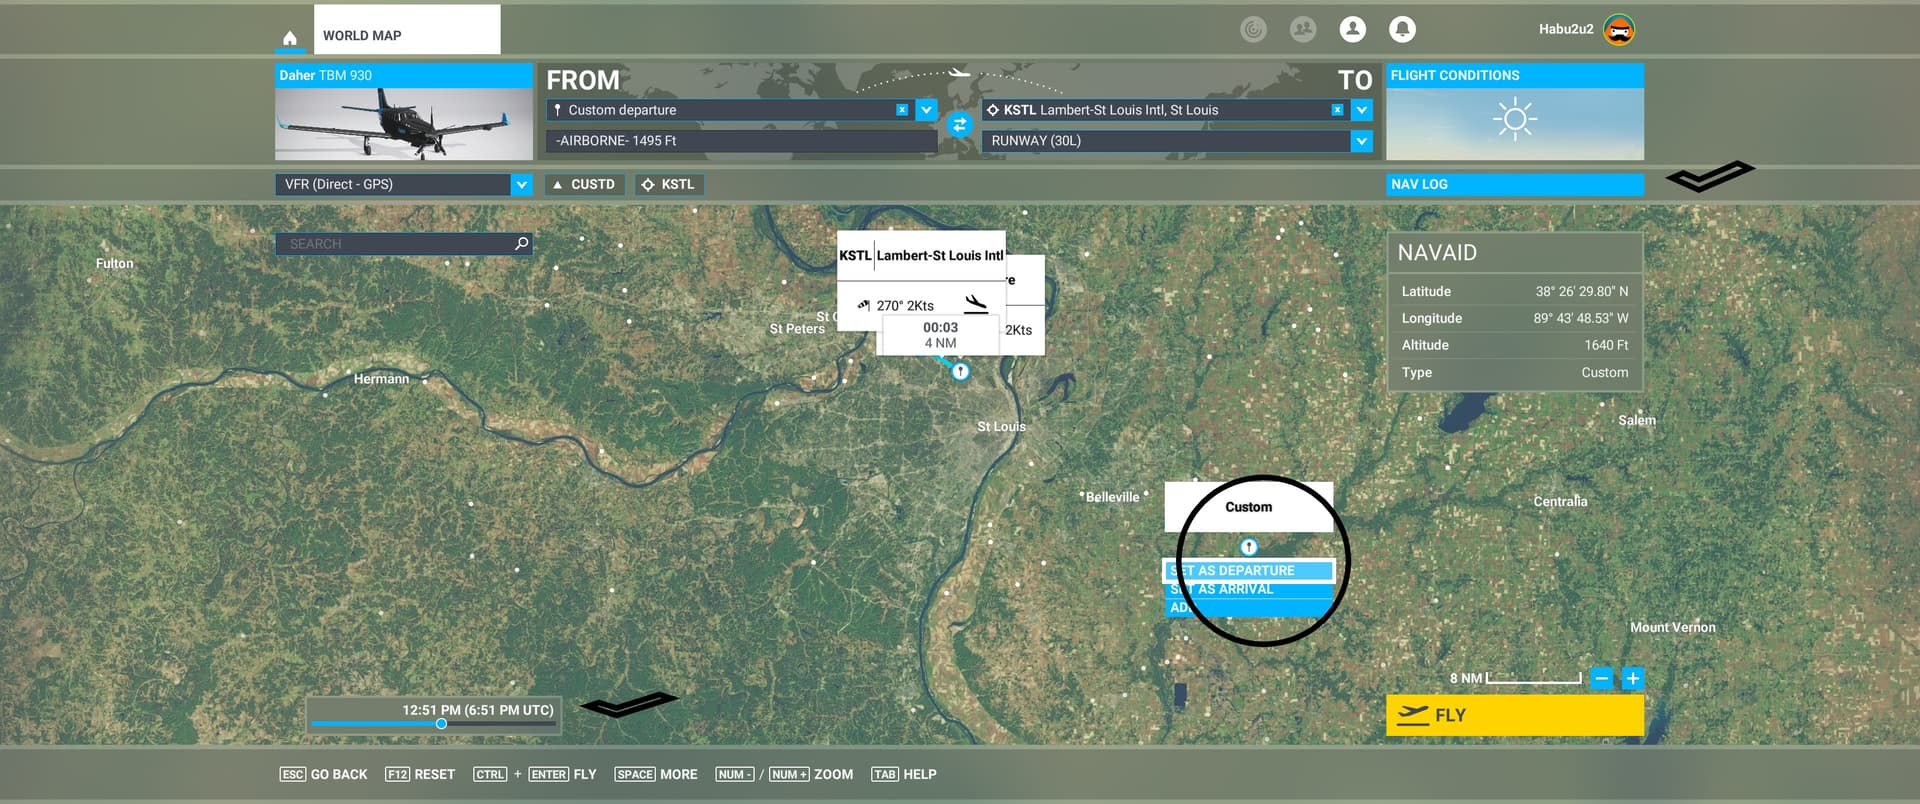
Task: Open the activity pilot icon in top bar
Action: pos(1253,30)
